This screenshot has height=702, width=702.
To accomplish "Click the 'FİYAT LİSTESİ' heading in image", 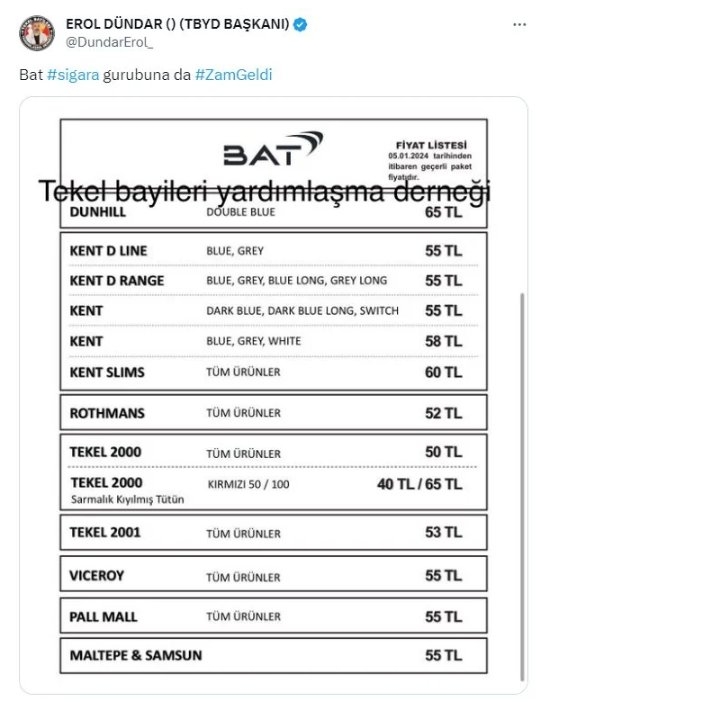I will coord(427,146).
